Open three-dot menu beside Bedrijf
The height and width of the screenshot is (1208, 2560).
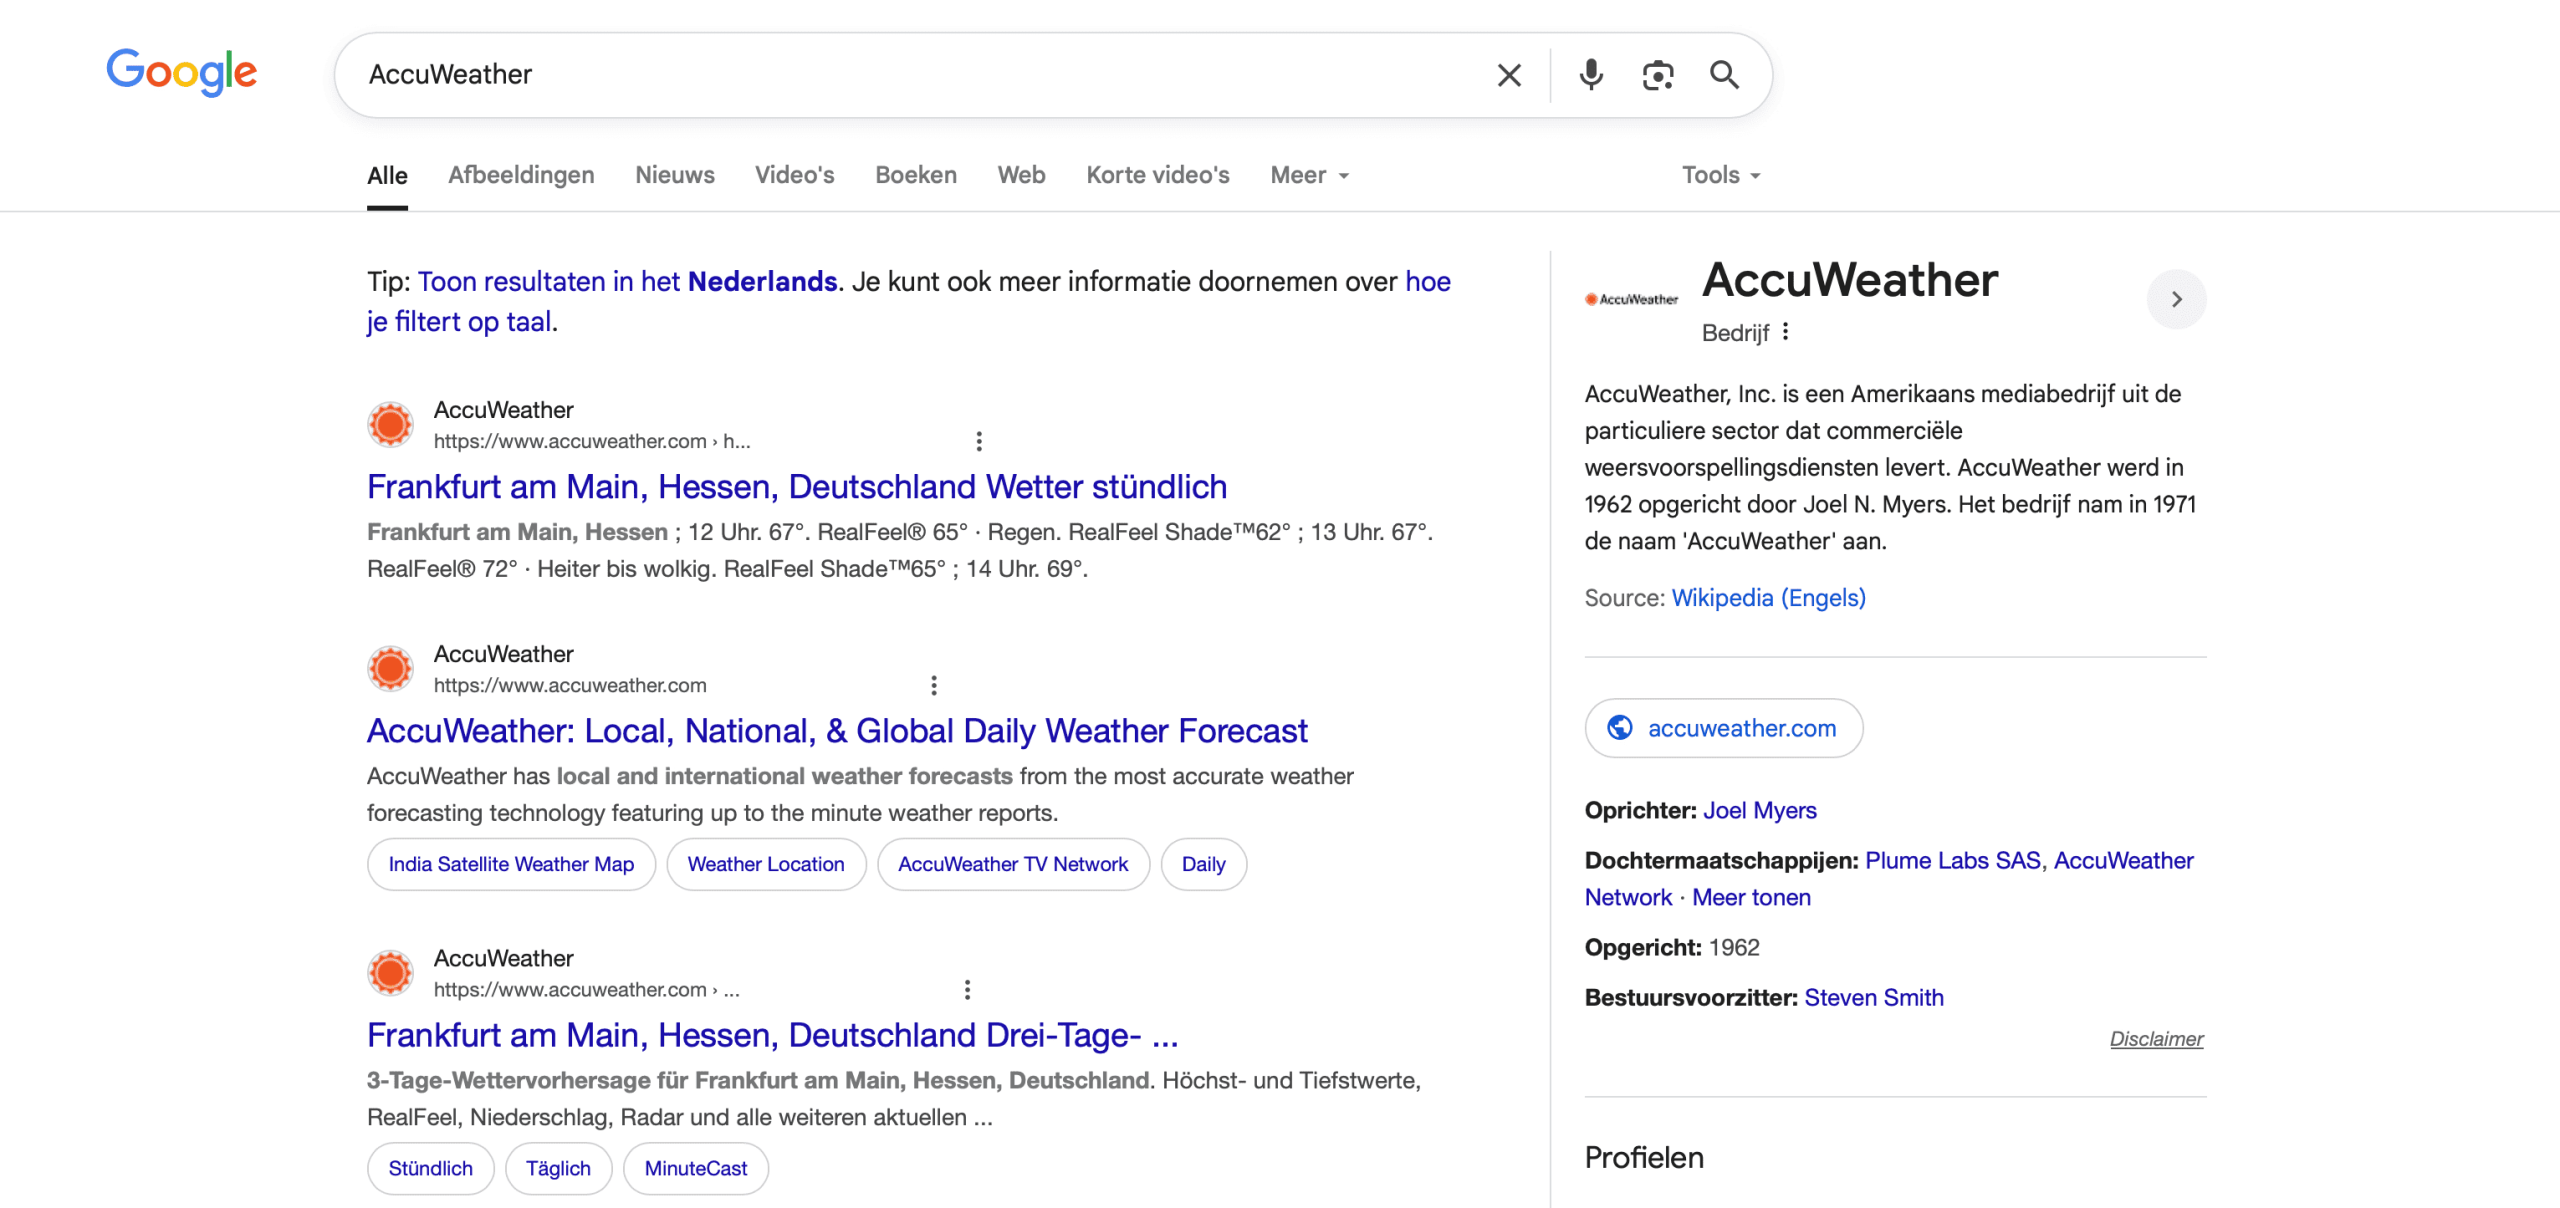[1786, 332]
